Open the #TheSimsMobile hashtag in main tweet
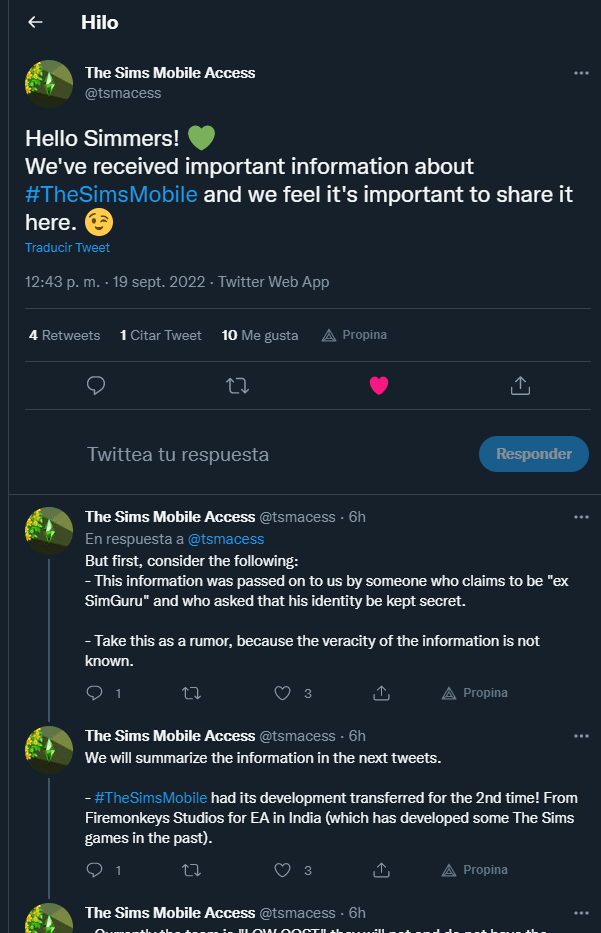Screen dimensions: 601x933 [x=111, y=193]
